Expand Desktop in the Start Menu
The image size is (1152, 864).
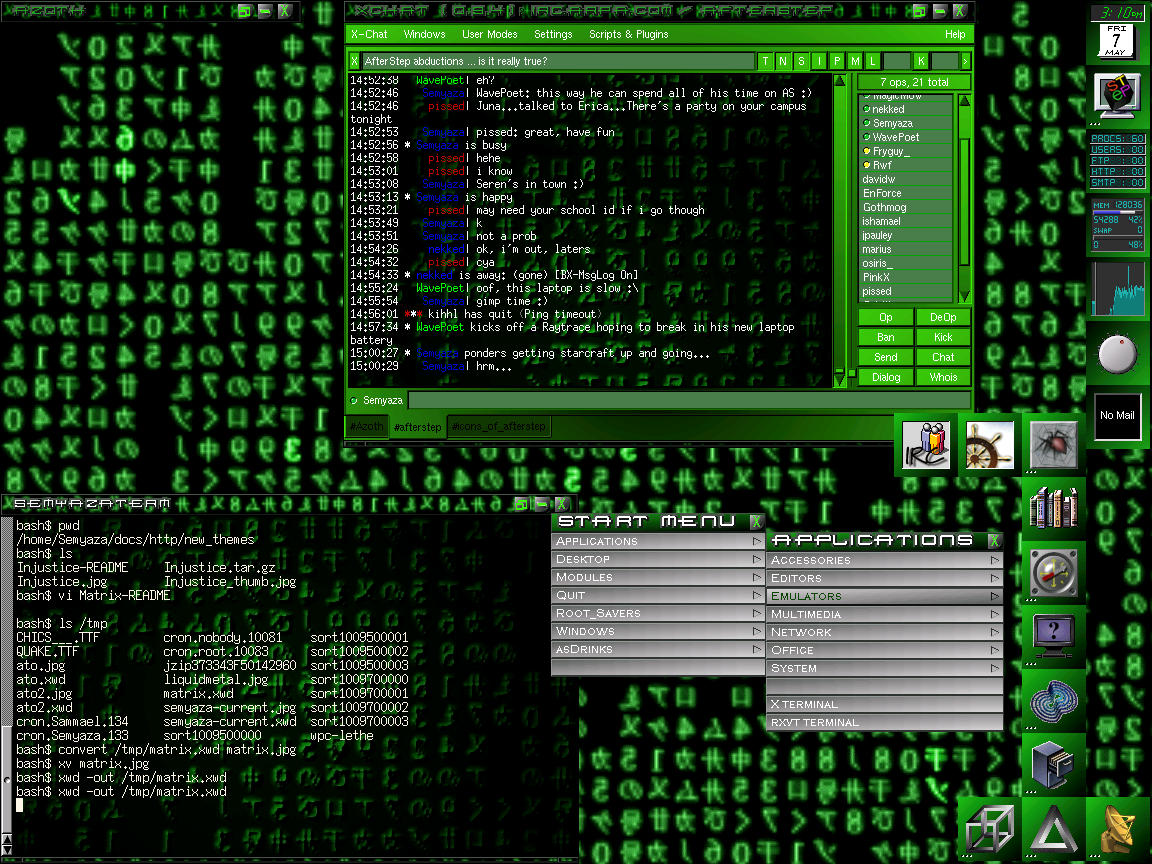[657, 559]
